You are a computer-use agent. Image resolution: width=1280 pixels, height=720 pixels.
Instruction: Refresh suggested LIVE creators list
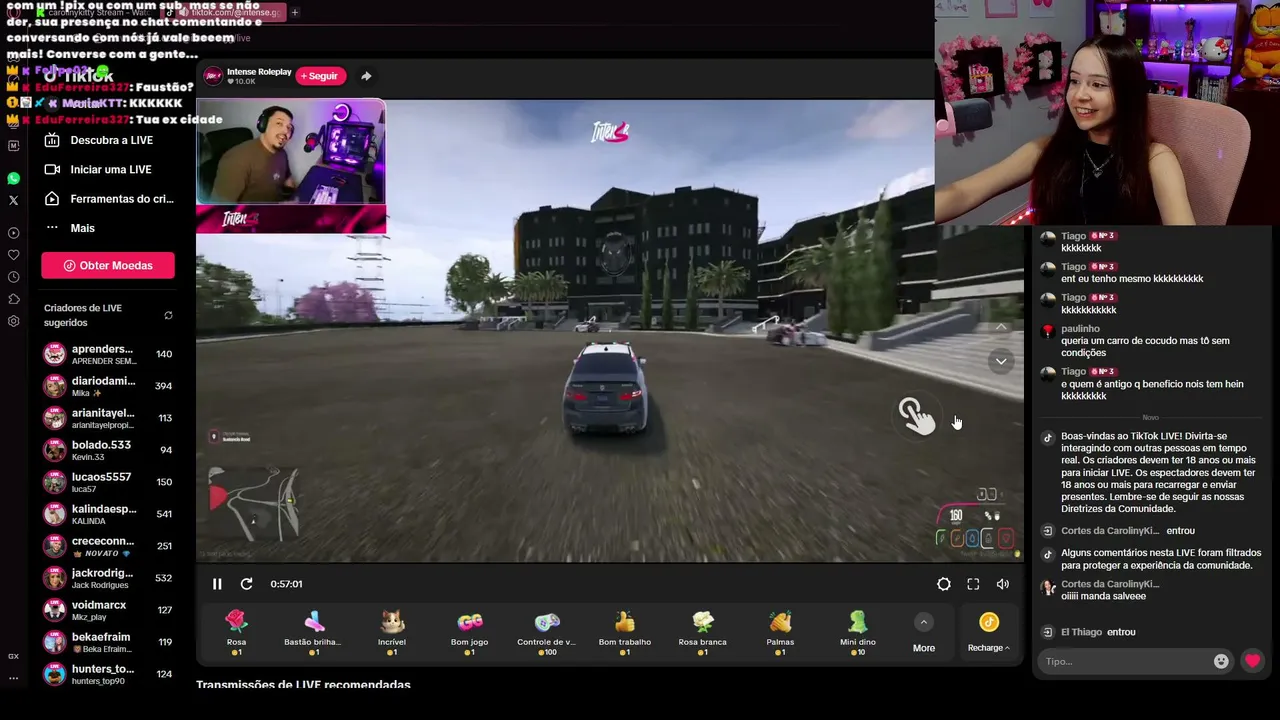(x=168, y=316)
